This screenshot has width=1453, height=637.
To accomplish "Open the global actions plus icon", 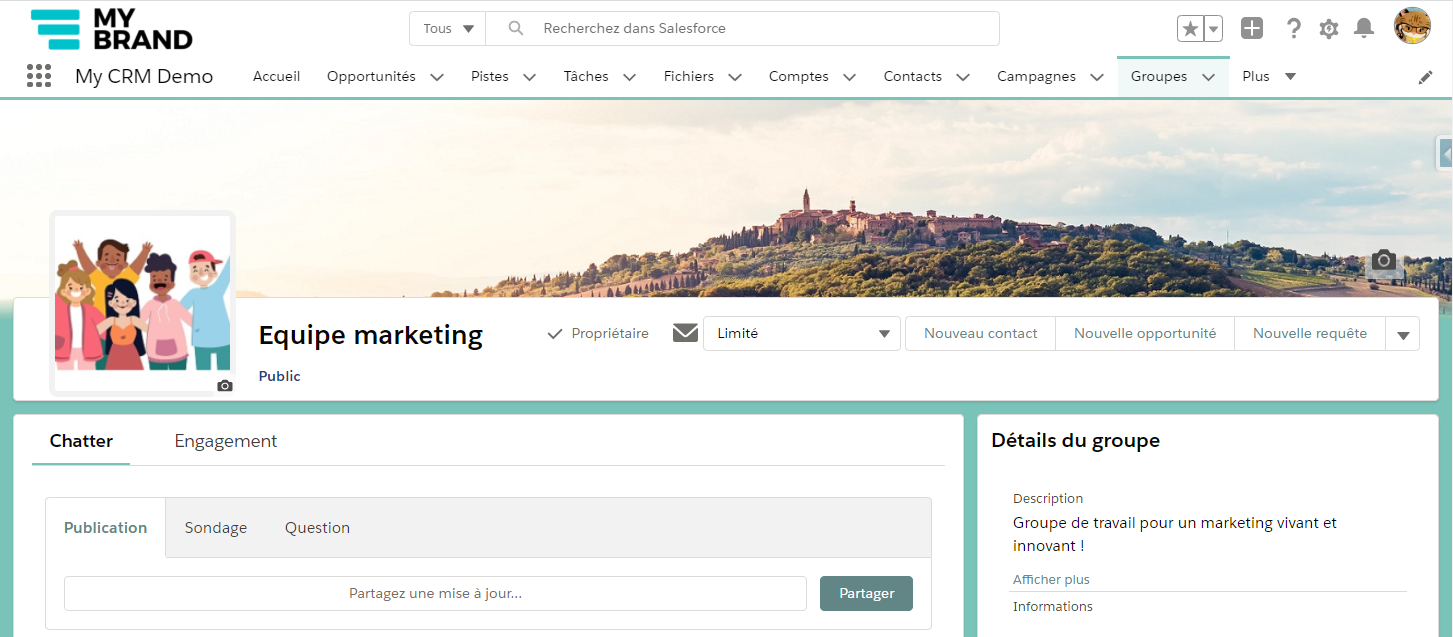I will click(1252, 29).
